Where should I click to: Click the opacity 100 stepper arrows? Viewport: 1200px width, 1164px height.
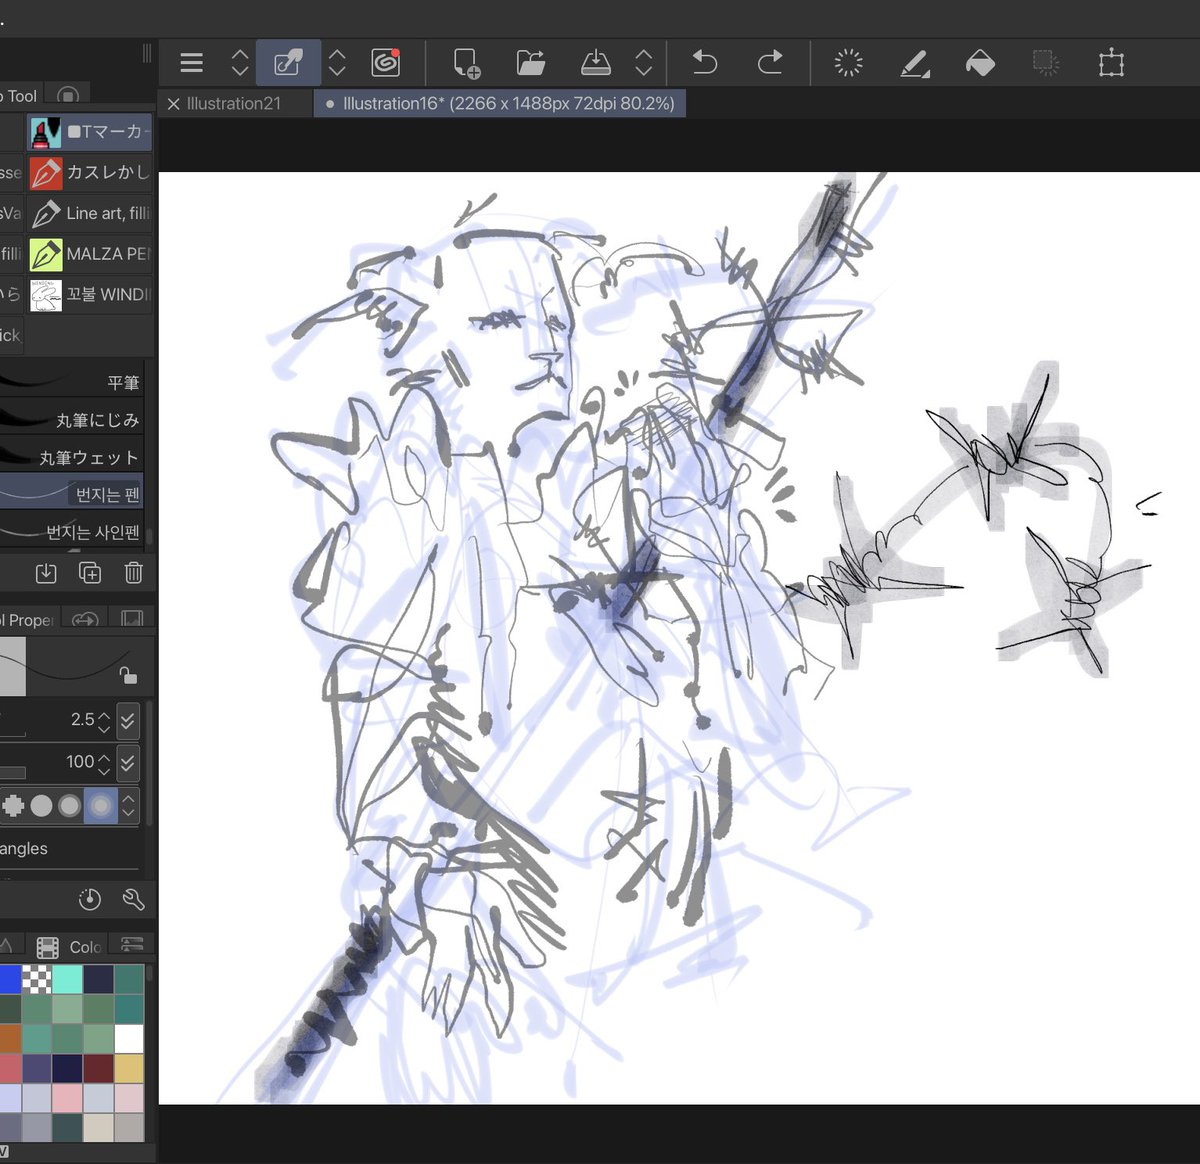tap(104, 763)
